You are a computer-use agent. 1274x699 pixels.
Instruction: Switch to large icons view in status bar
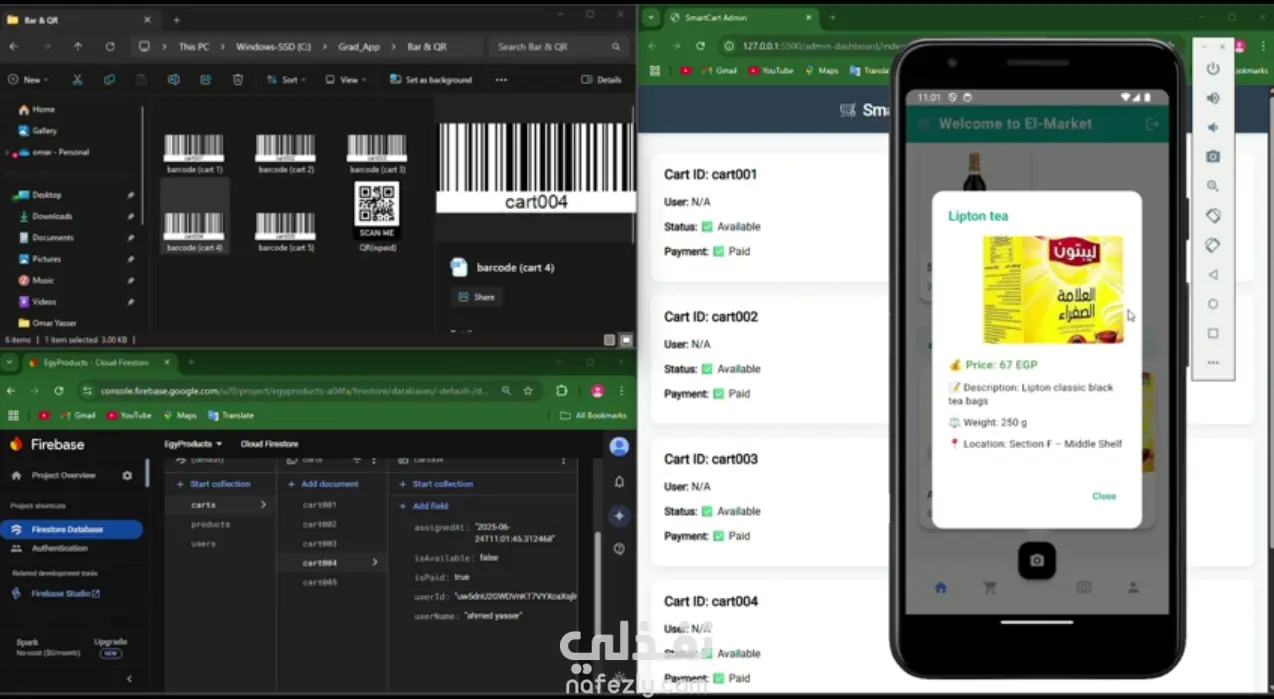coord(626,340)
